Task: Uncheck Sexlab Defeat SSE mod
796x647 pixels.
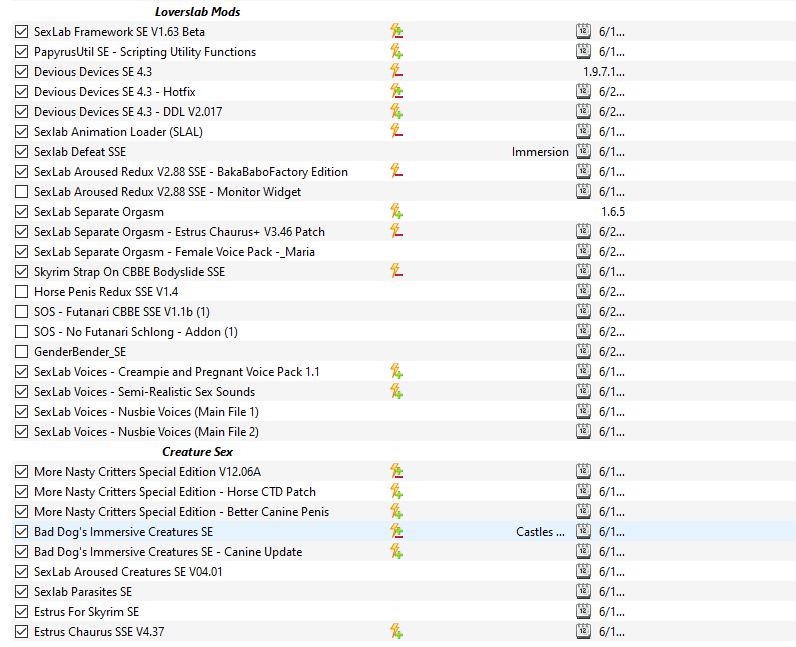Action: click(x=21, y=151)
